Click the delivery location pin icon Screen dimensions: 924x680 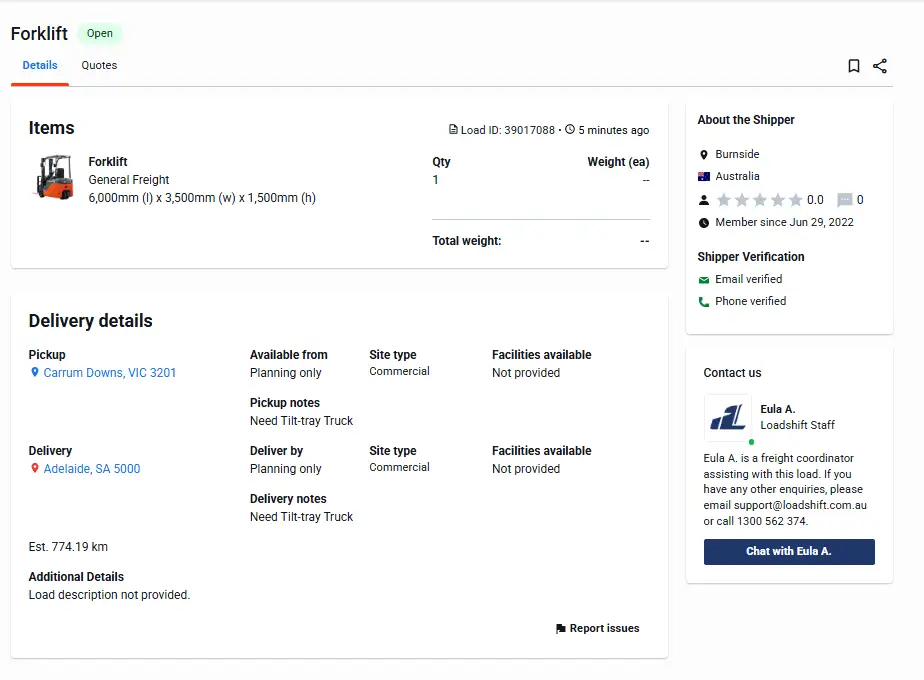[x=33, y=468]
